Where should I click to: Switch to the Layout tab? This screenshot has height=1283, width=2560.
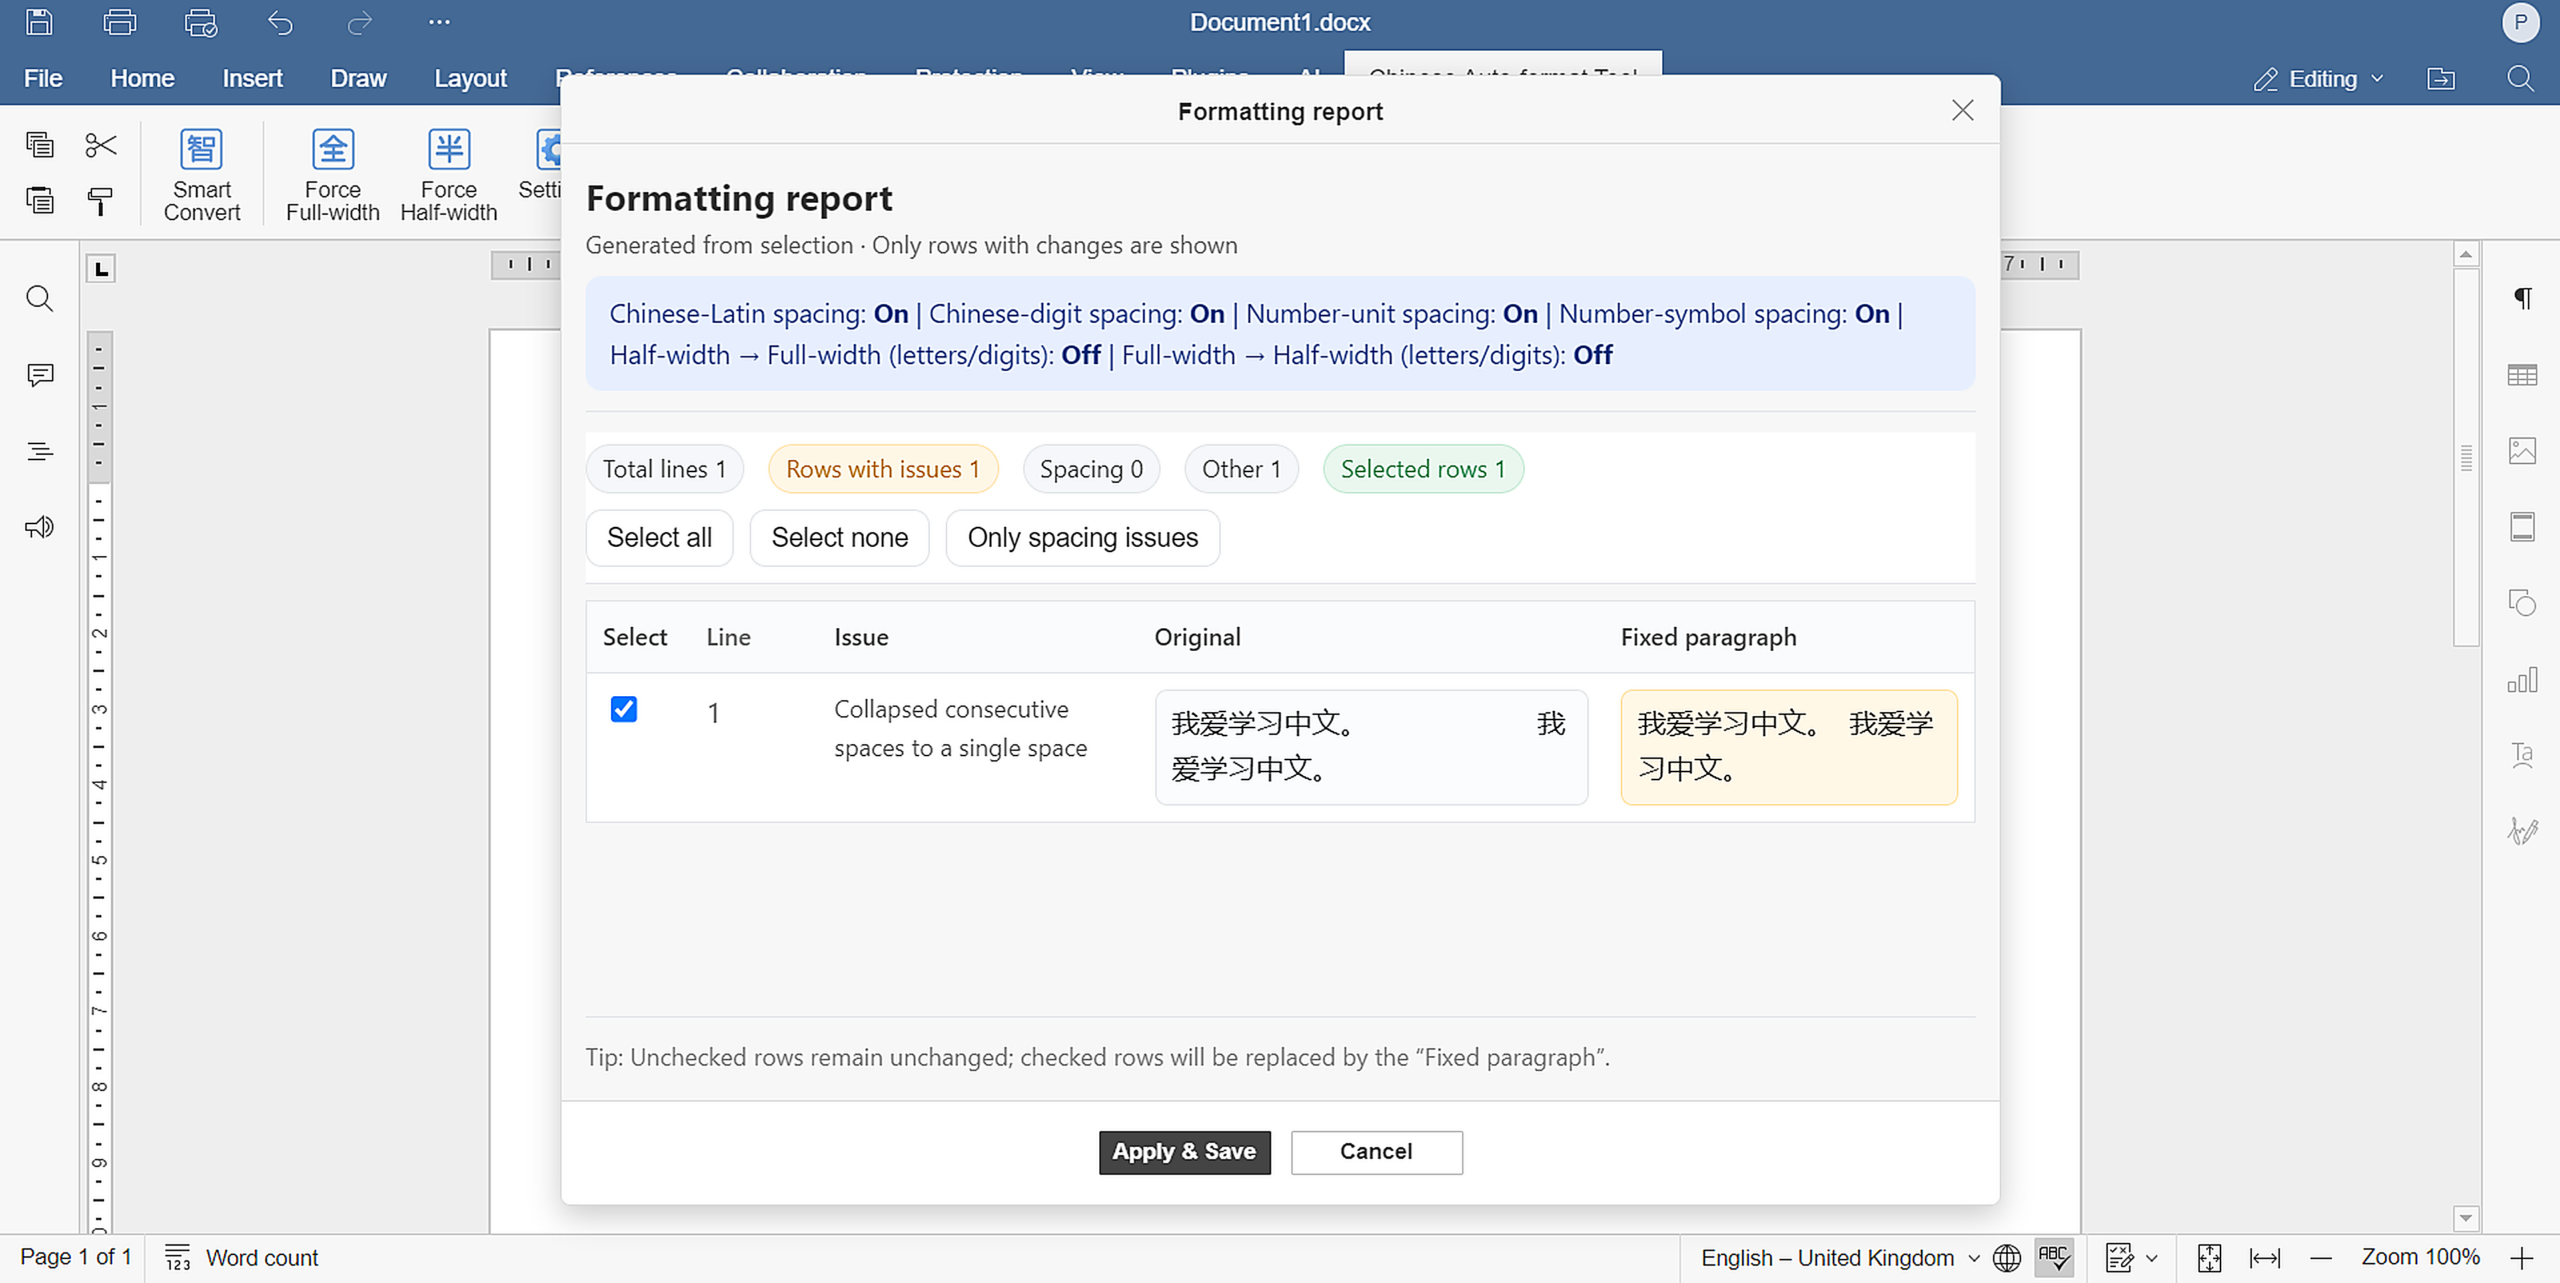tap(470, 78)
